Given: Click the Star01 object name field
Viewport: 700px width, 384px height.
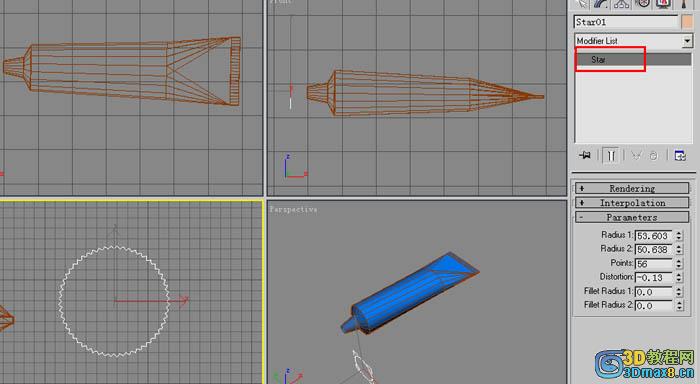Looking at the screenshot, I should pyautogui.click(x=626, y=22).
